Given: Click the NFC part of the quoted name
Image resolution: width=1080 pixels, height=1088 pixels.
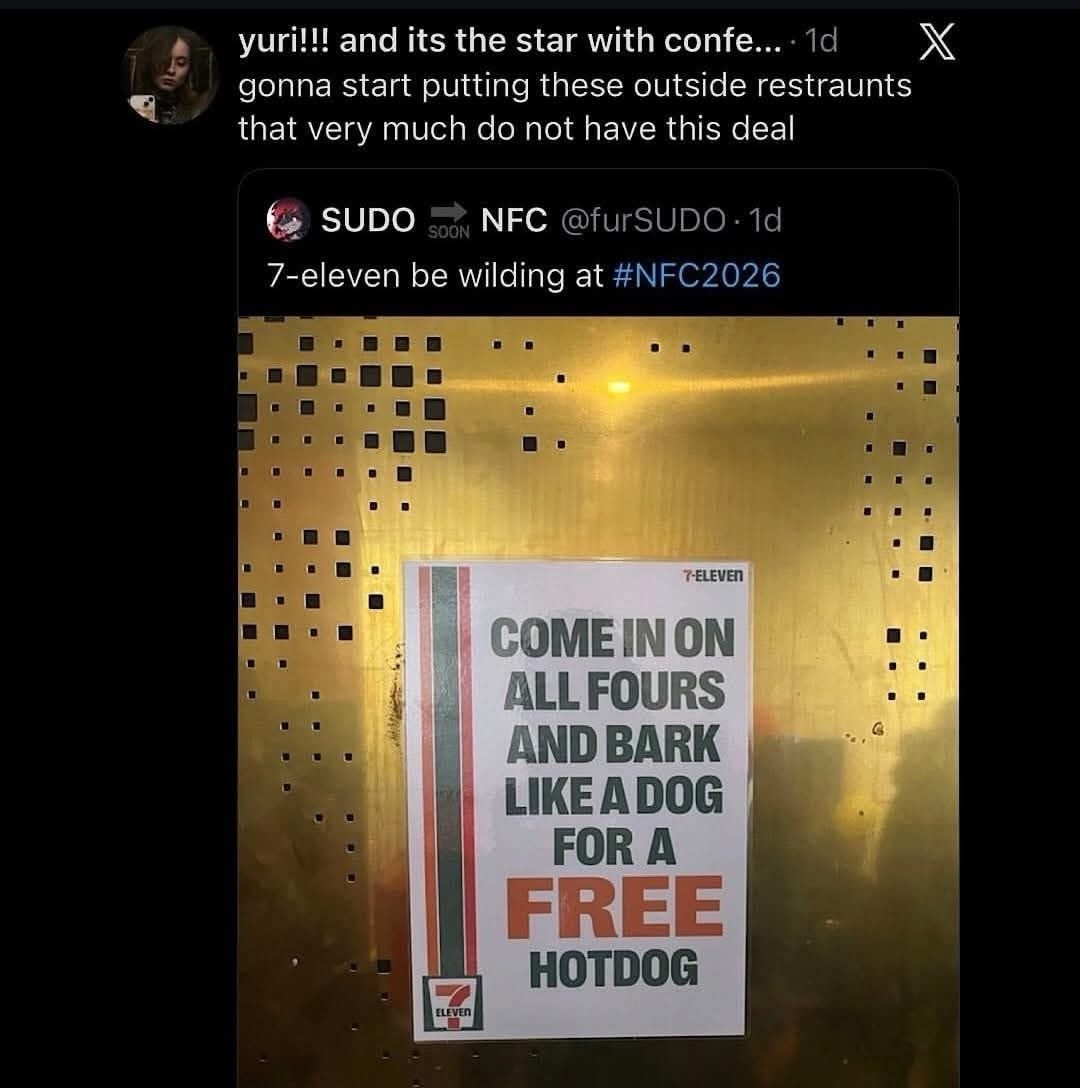Looking at the screenshot, I should [x=514, y=220].
